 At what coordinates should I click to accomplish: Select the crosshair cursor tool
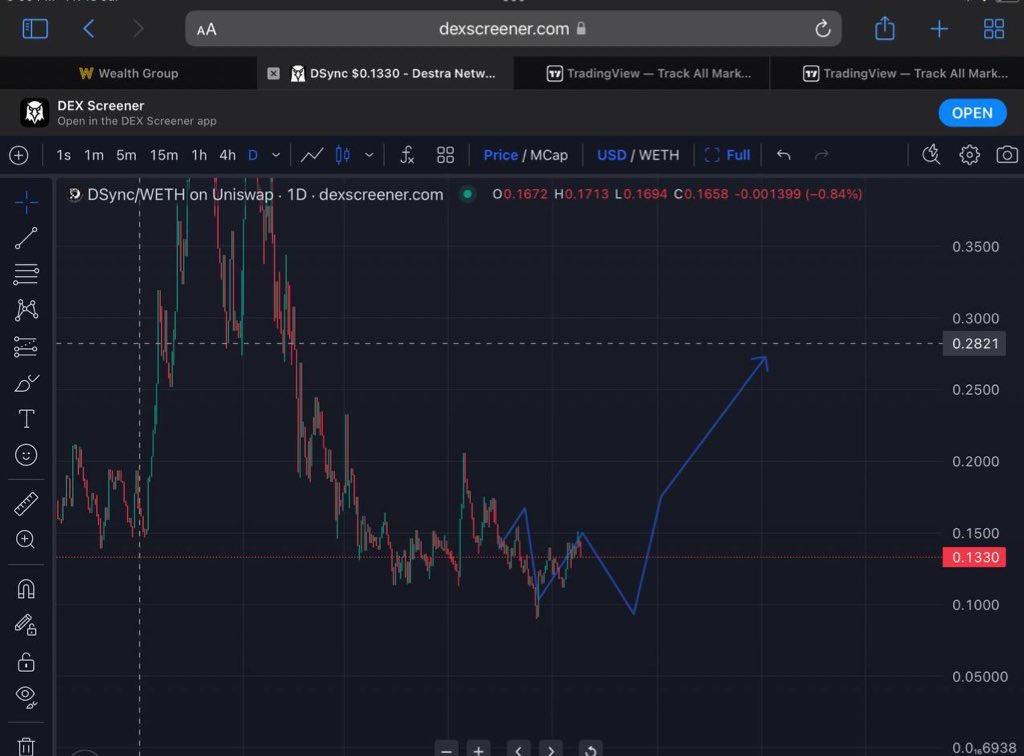point(26,202)
